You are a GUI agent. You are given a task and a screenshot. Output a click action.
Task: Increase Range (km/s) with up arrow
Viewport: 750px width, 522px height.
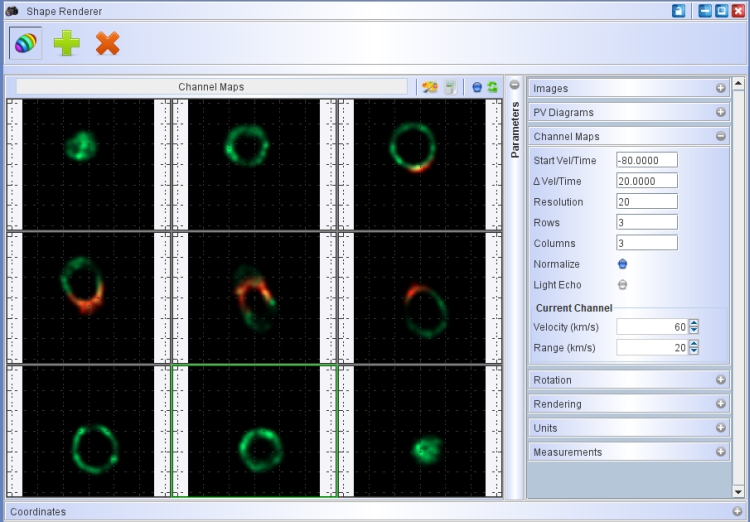point(694,344)
